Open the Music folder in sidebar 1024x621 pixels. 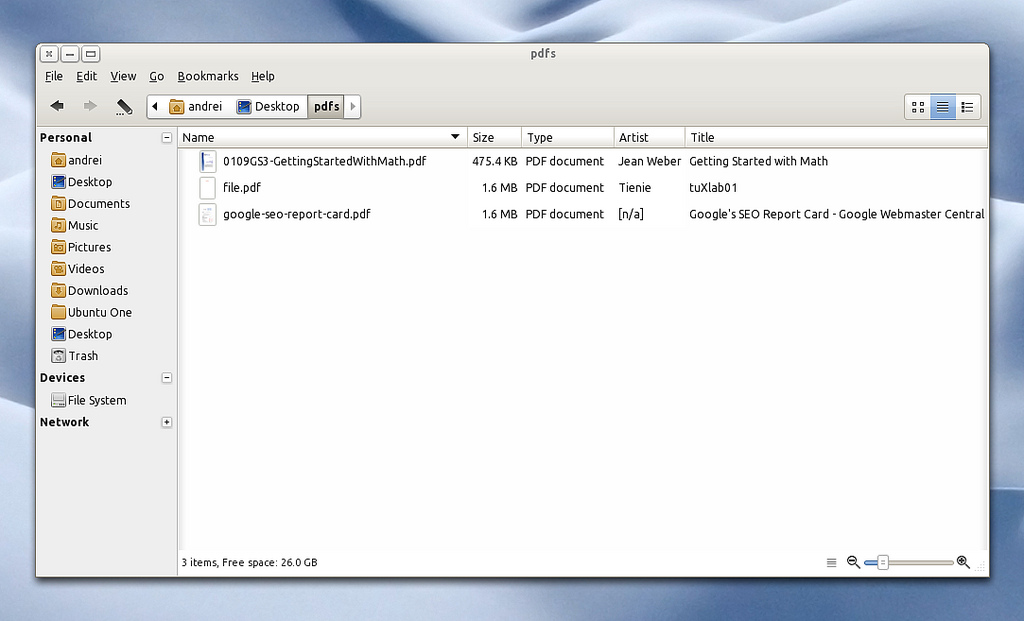83,225
